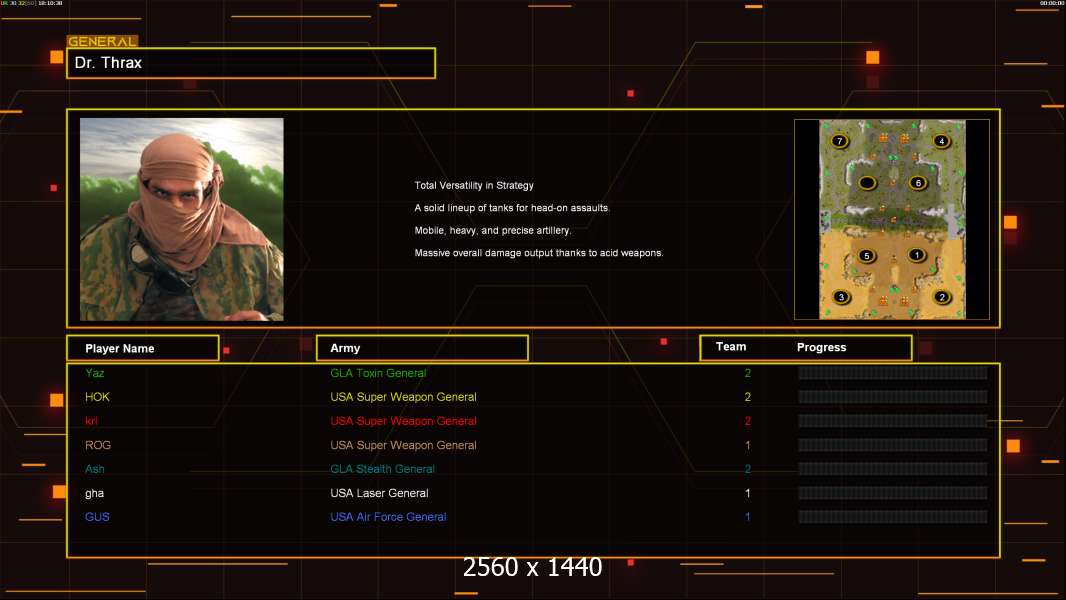Click the Dr. Thrax name field
Viewport: 1066px width, 600px height.
click(x=251, y=63)
